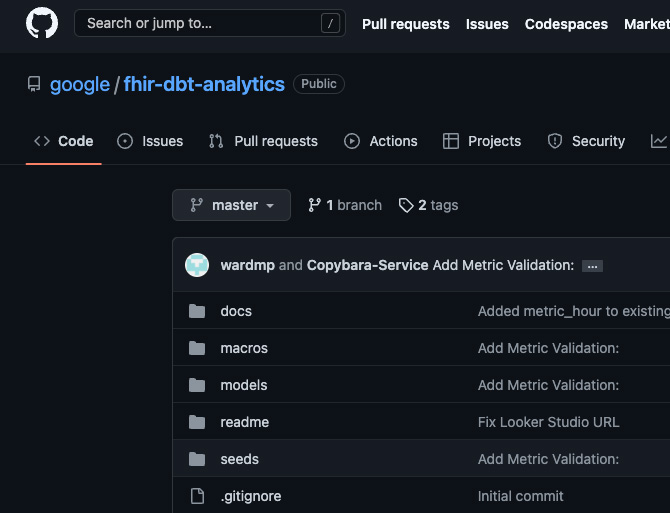Viewport: 670px width, 513px height.
Task: Open the master branch dropdown
Action: (231, 205)
